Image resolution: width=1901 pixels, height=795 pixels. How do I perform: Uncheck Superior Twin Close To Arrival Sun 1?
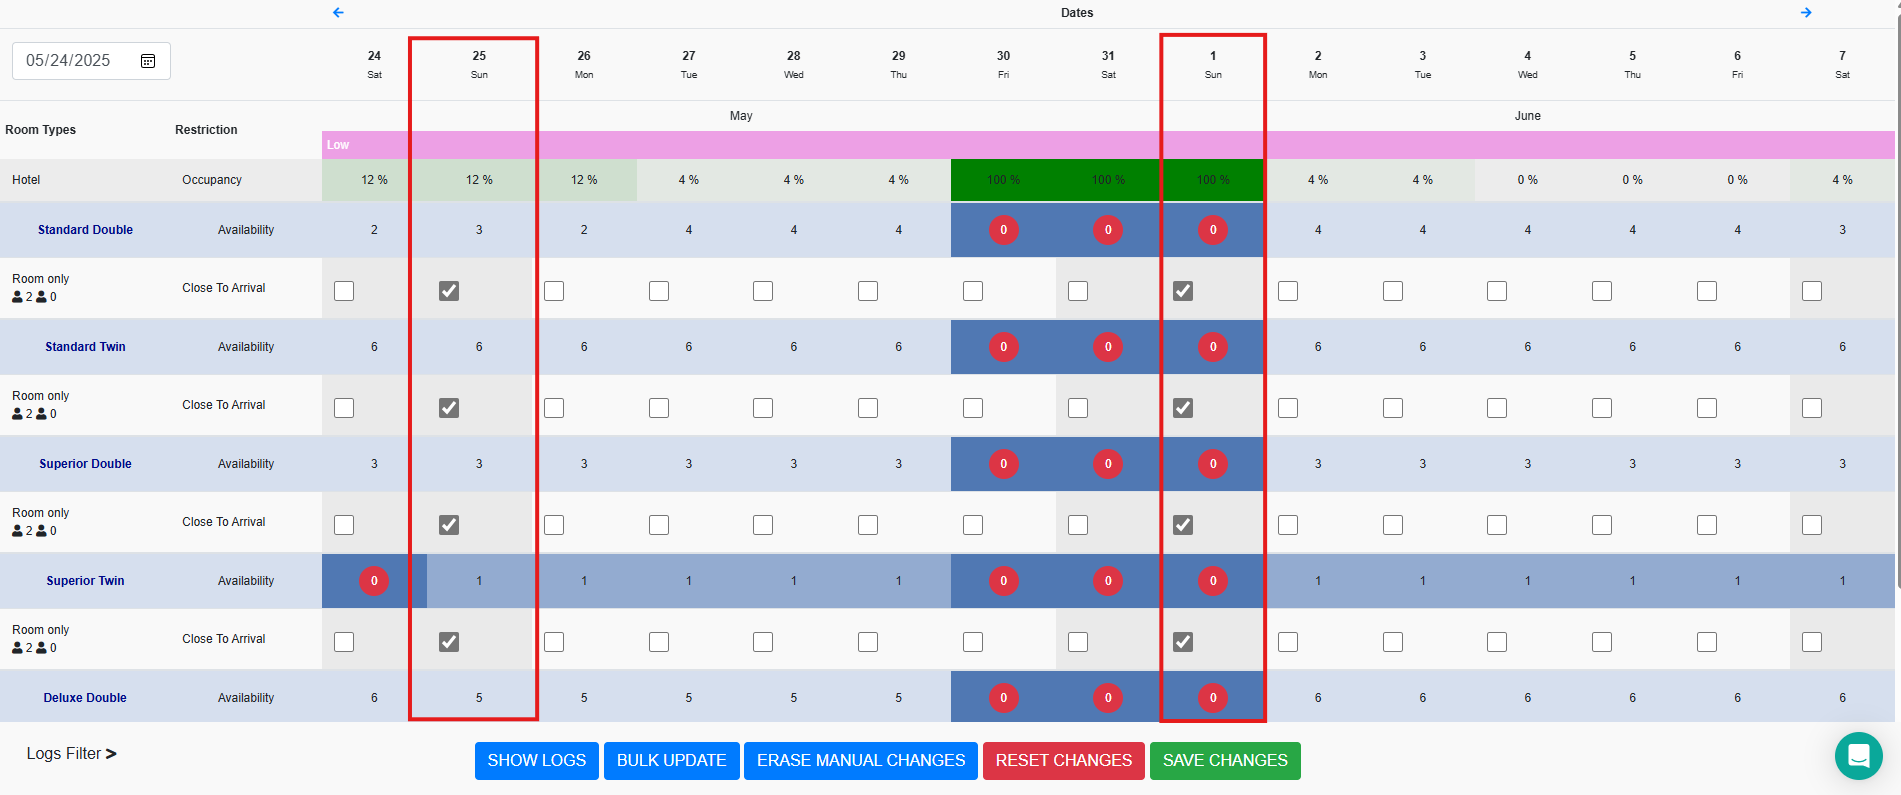tap(1183, 642)
